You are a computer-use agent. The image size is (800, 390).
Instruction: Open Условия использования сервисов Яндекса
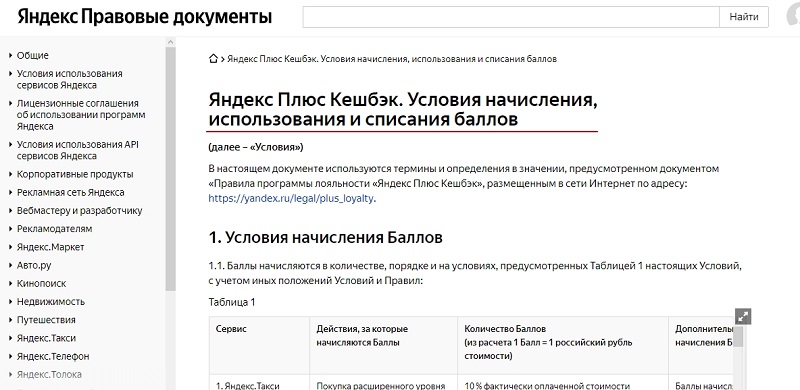pos(69,79)
